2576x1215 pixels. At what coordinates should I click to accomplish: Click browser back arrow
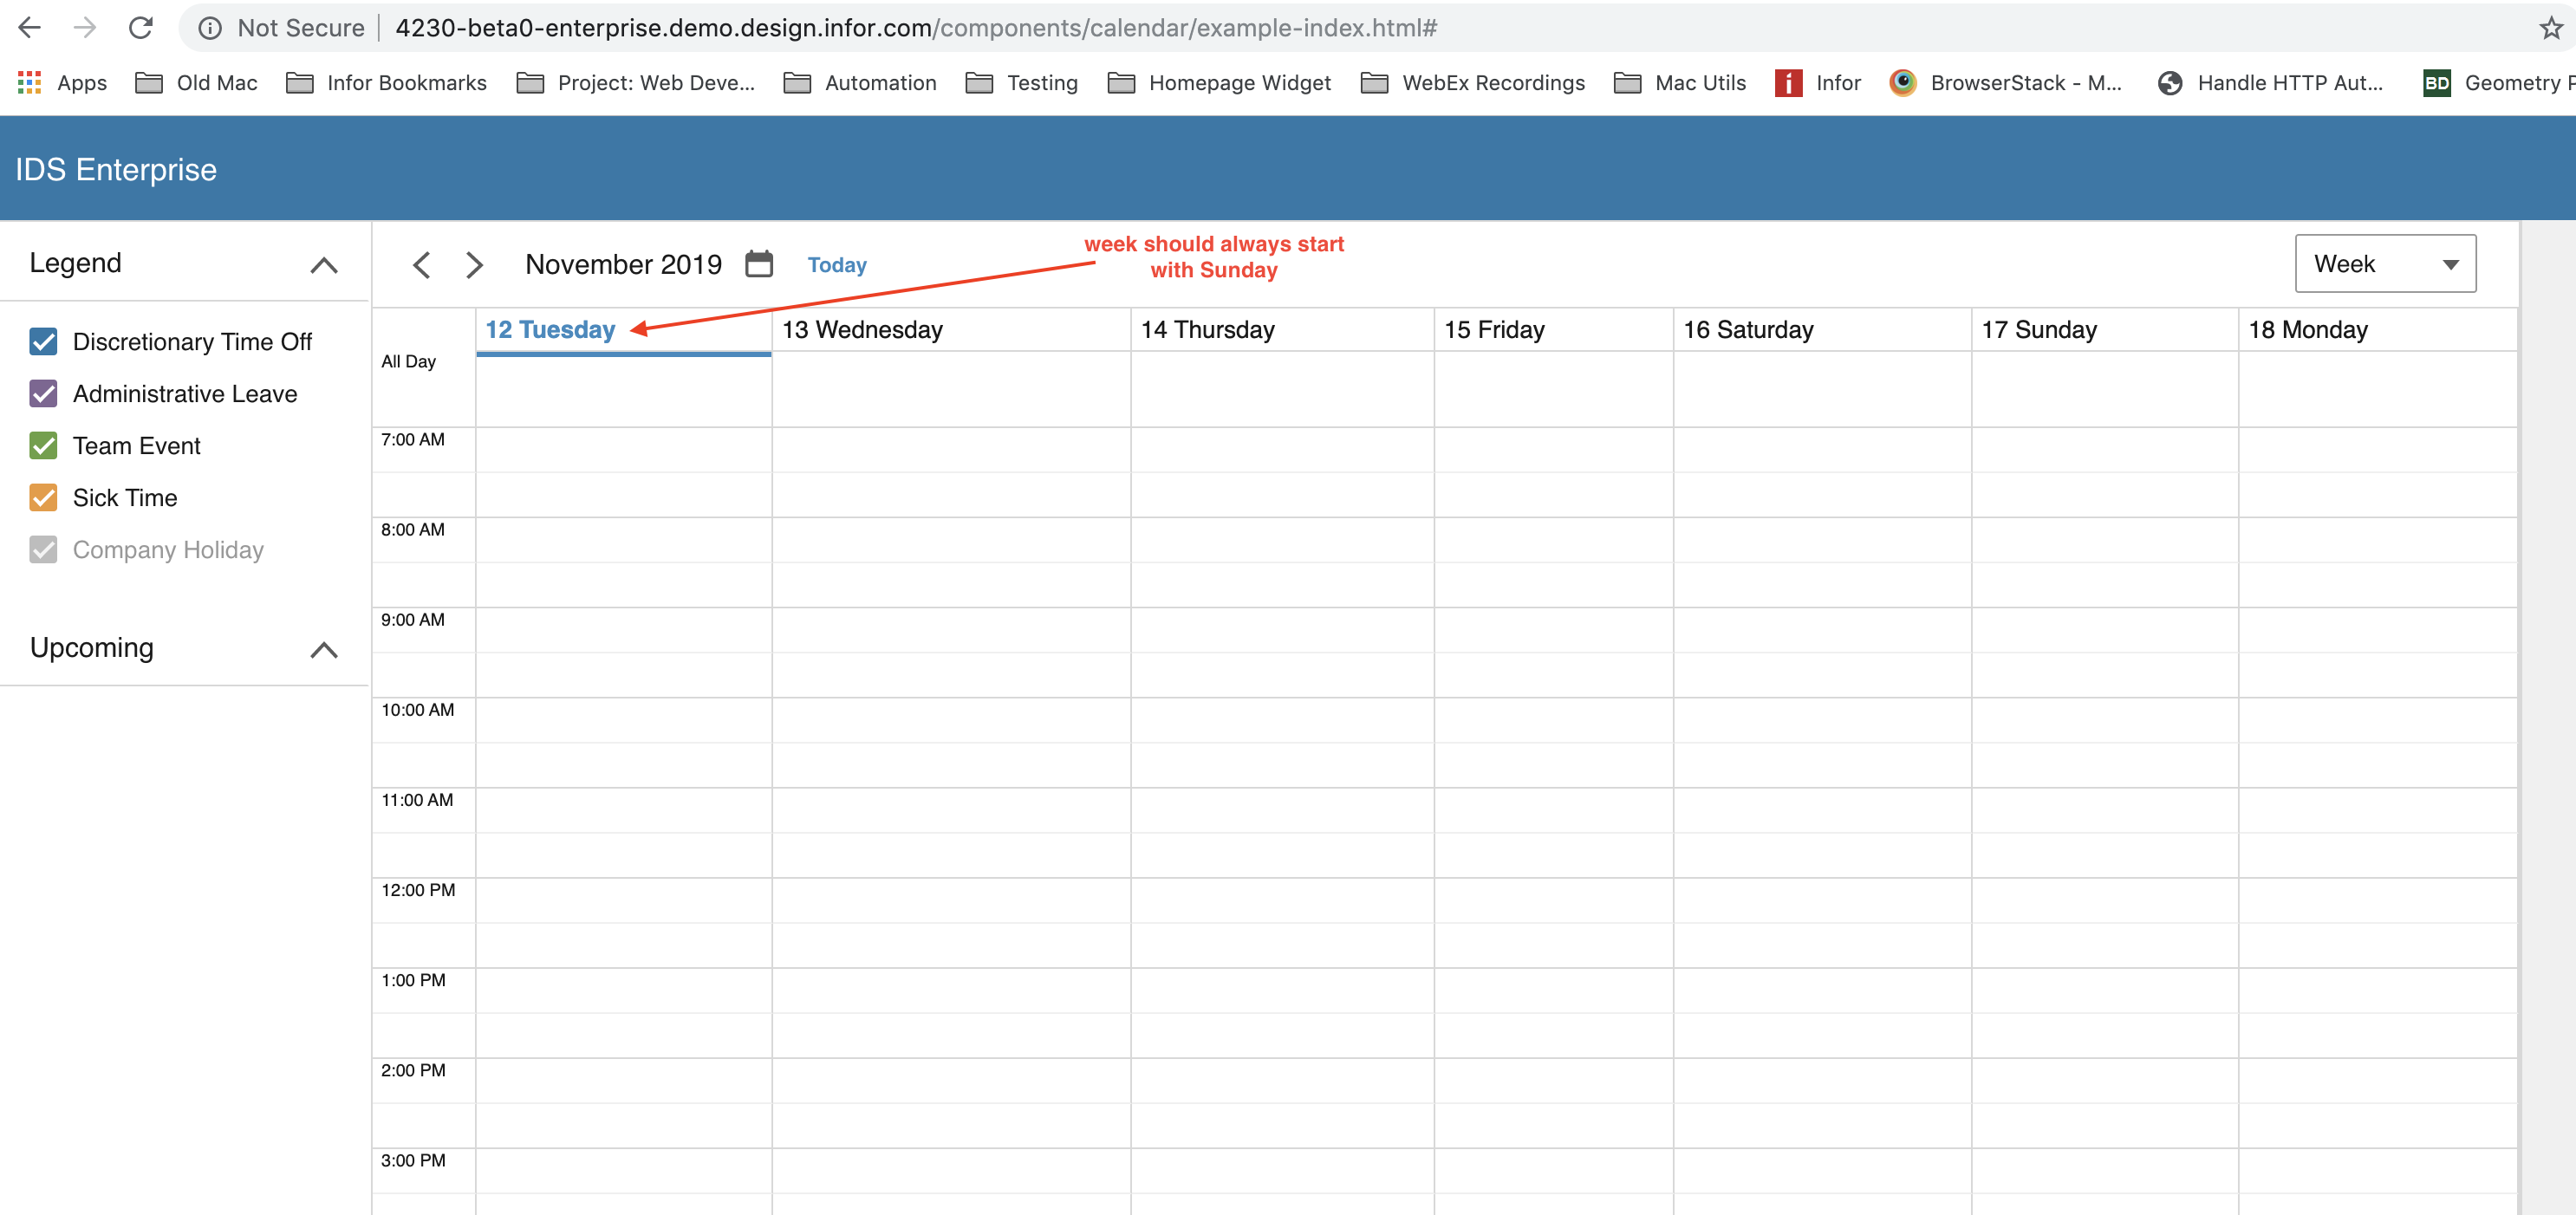[x=29, y=28]
